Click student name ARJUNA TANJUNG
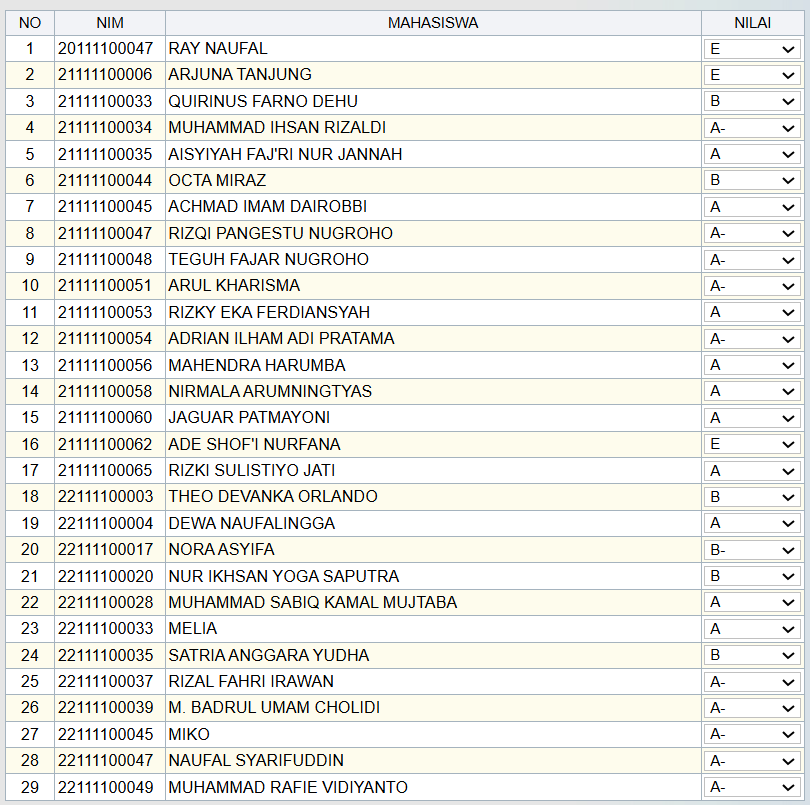Viewport: 810px width, 805px height. (240, 74)
